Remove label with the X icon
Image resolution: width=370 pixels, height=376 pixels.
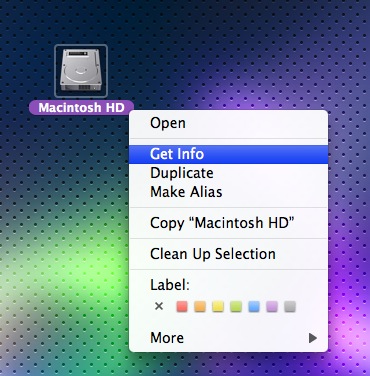[159, 306]
